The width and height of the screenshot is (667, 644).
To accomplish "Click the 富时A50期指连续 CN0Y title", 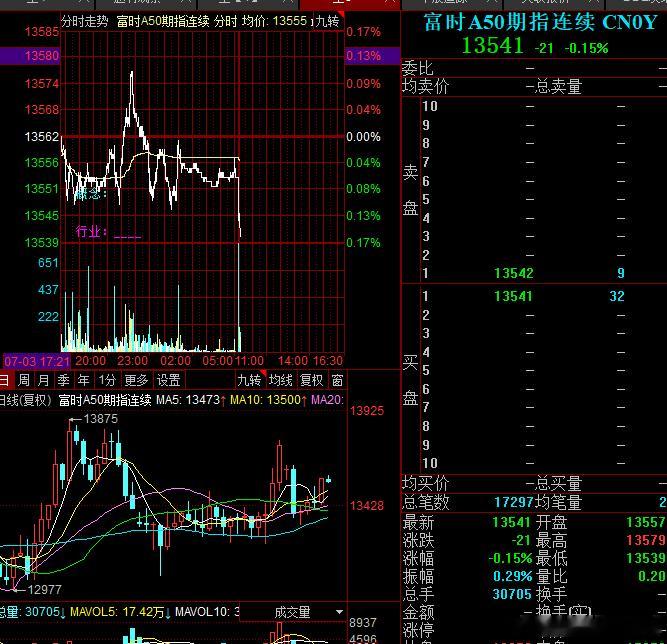I will 541,22.
